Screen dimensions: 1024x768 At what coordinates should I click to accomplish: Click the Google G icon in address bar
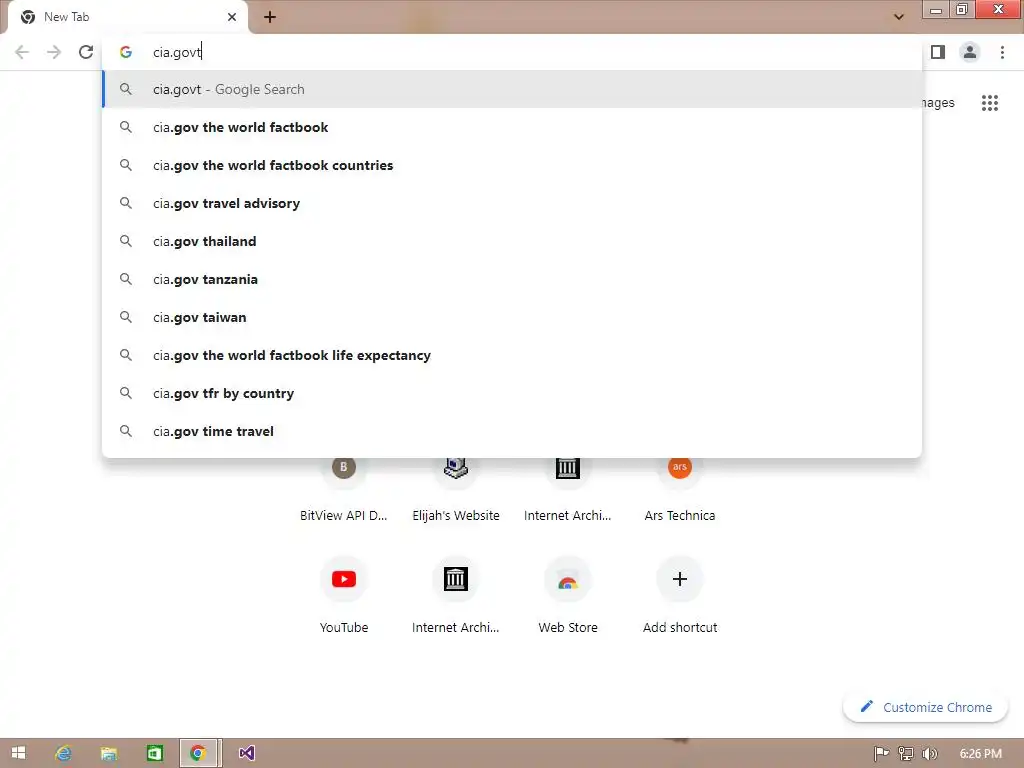(126, 52)
